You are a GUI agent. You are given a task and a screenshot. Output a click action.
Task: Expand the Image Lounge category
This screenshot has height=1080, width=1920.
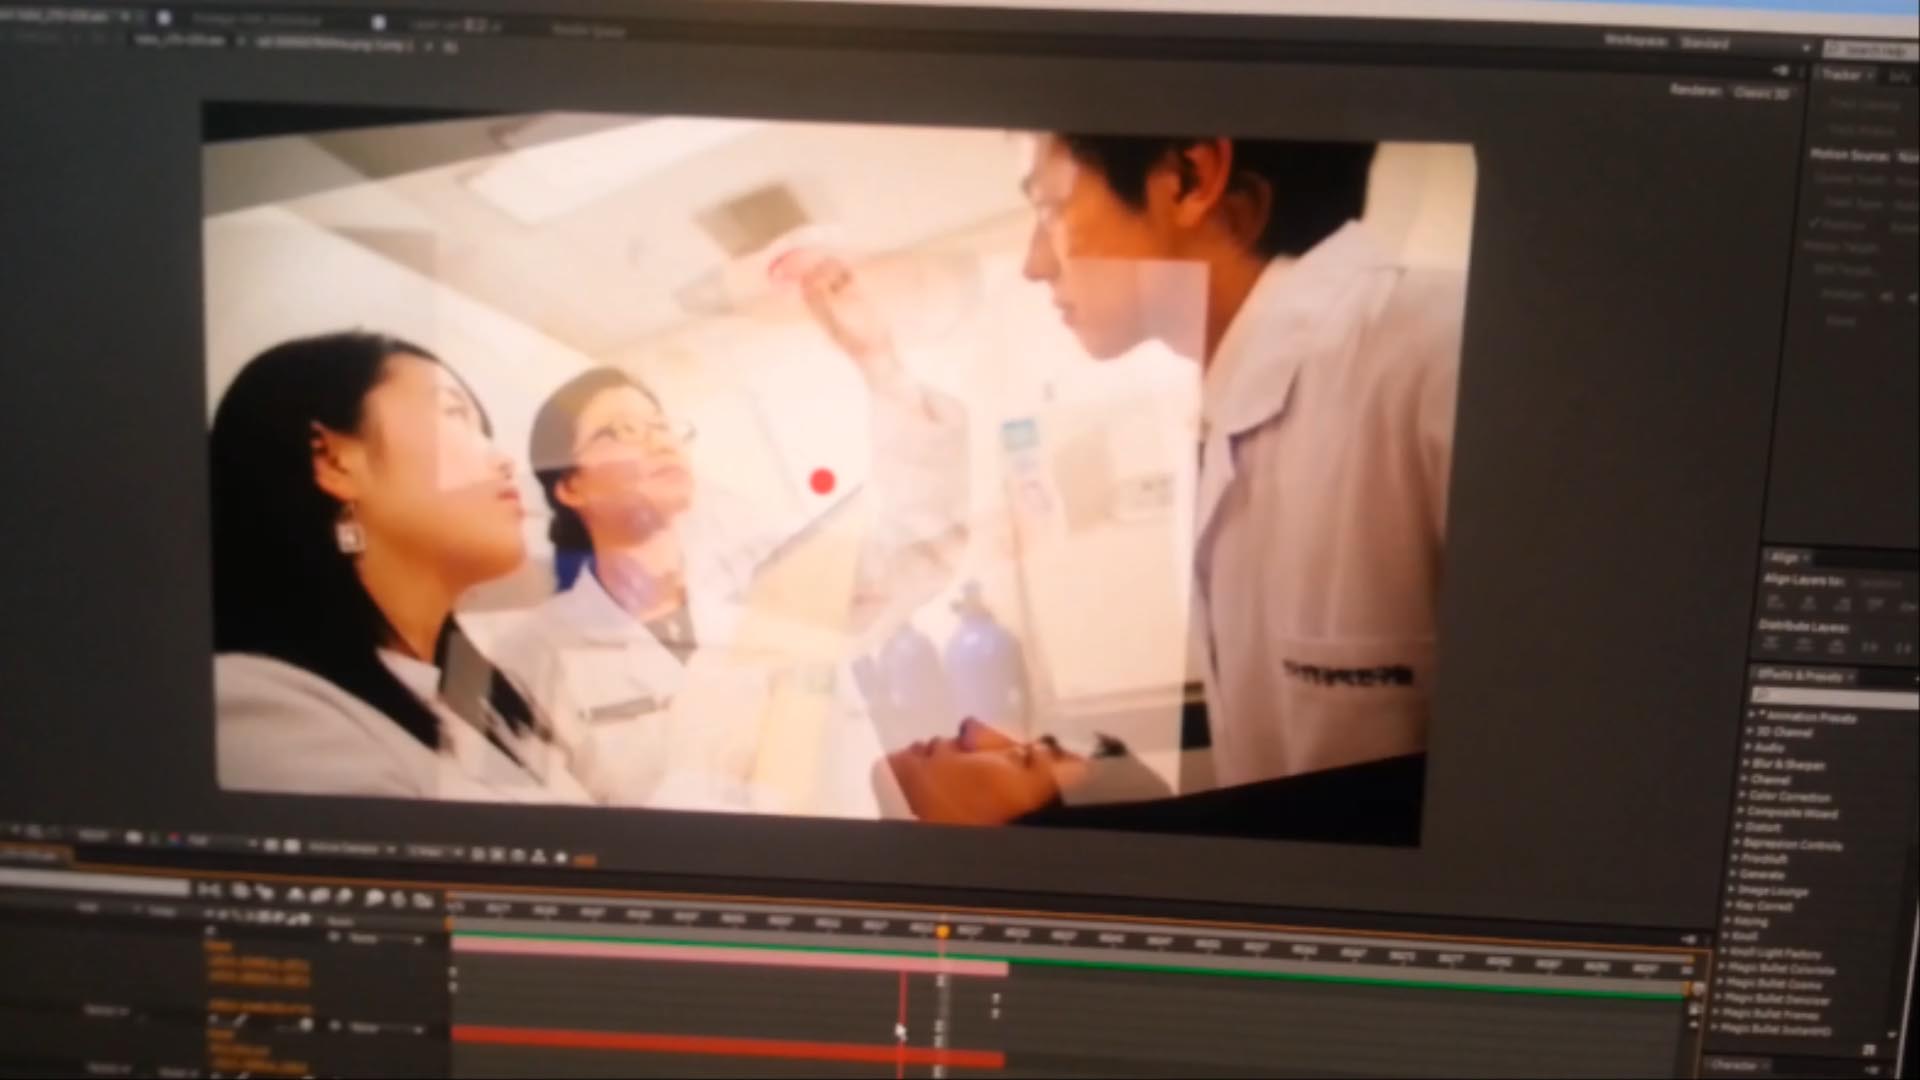click(x=1770, y=890)
